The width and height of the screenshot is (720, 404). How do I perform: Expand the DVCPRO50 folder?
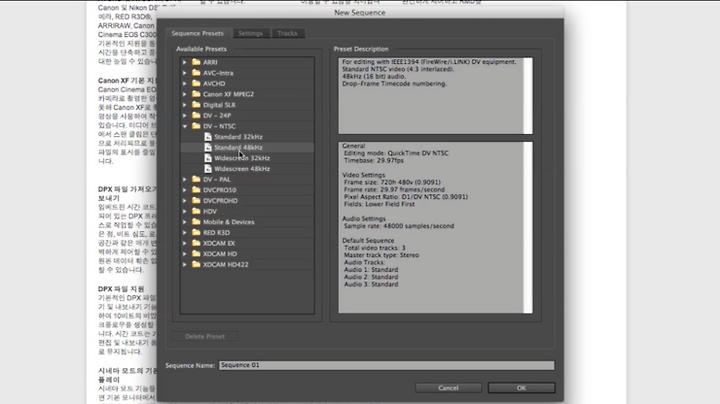(185, 190)
